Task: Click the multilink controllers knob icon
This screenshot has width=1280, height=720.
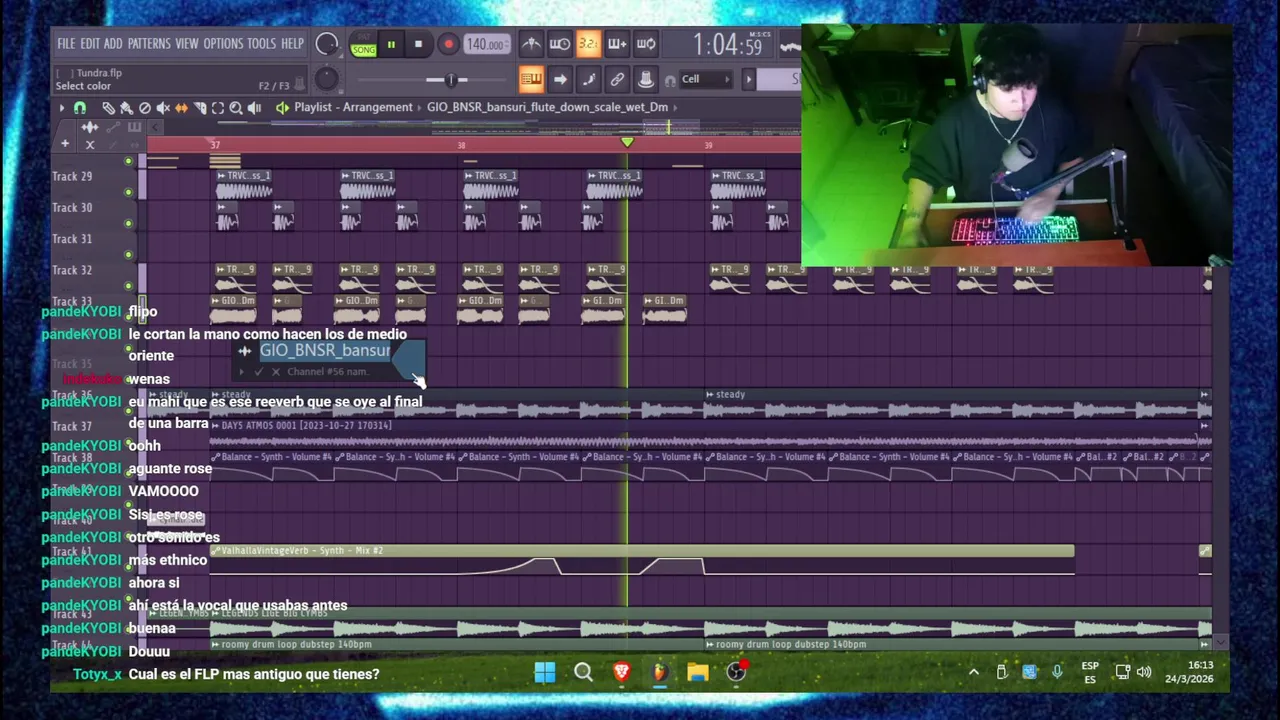Action: [646, 79]
